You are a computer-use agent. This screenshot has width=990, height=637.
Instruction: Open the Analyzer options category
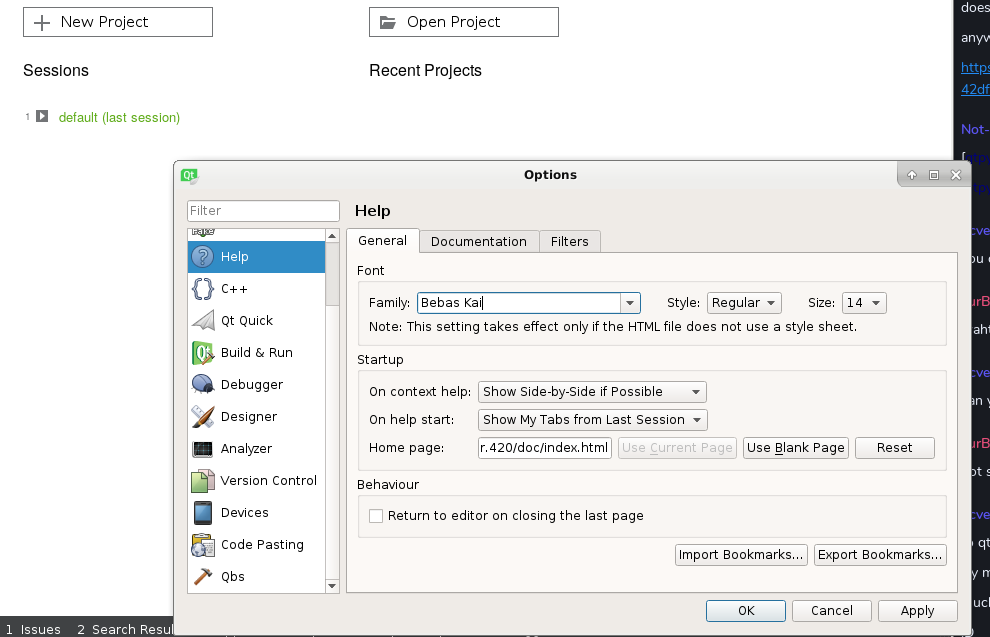pos(256,449)
